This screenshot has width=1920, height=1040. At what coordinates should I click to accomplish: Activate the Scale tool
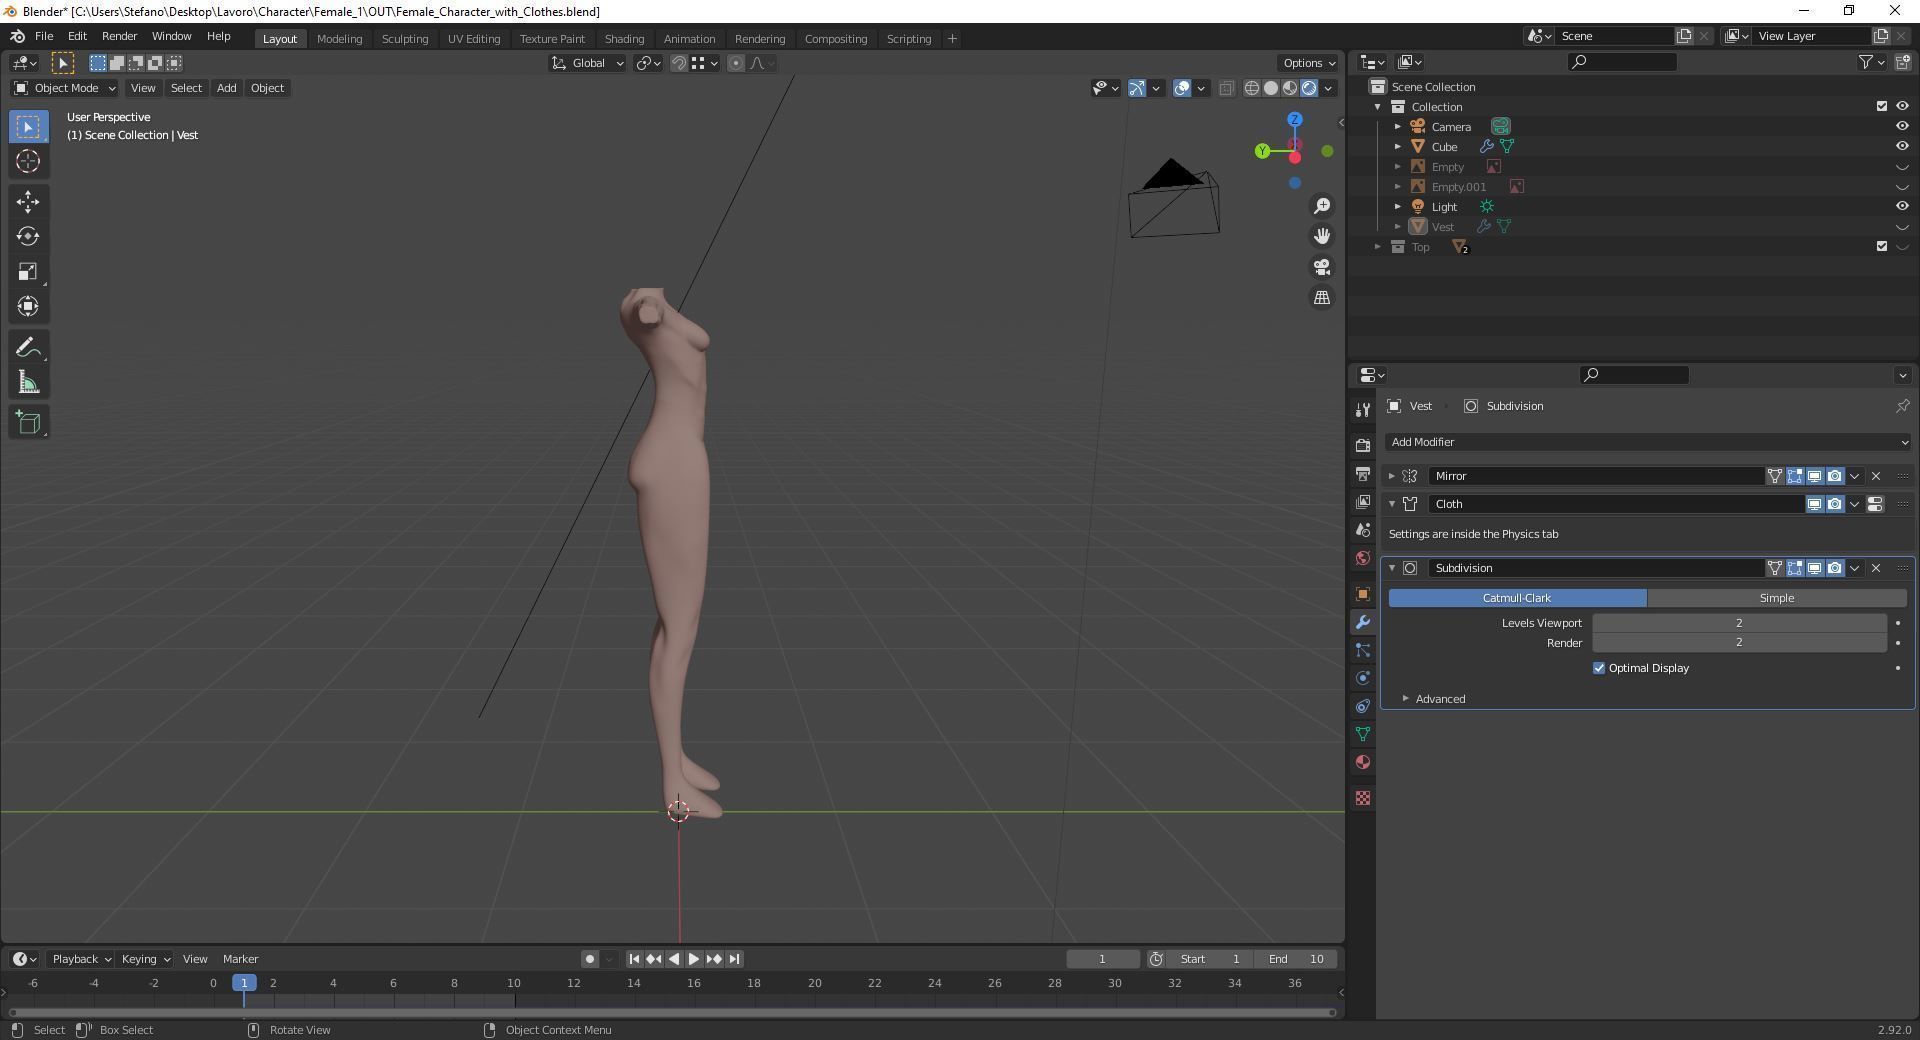pyautogui.click(x=28, y=271)
